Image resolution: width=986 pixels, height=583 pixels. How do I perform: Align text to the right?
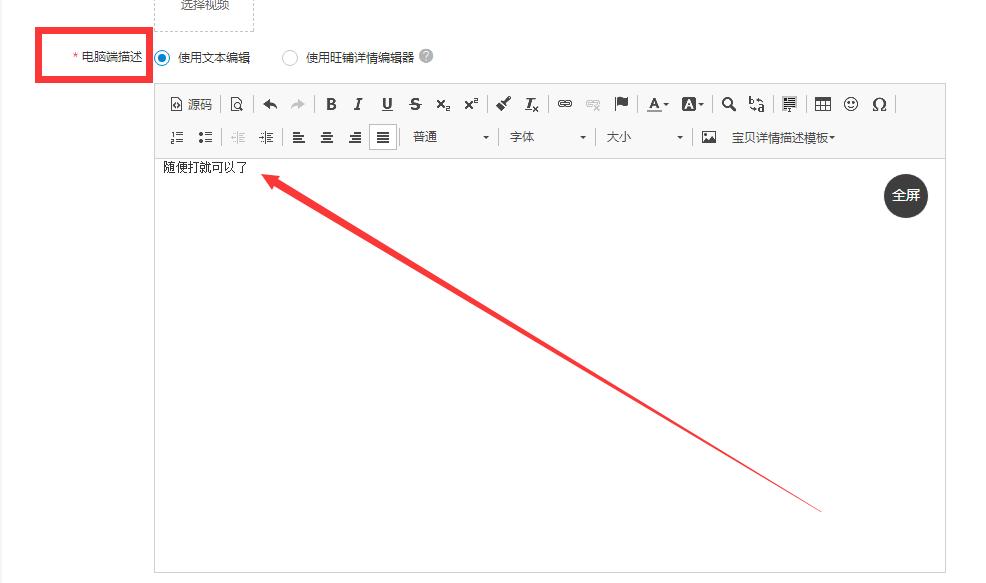pos(355,137)
